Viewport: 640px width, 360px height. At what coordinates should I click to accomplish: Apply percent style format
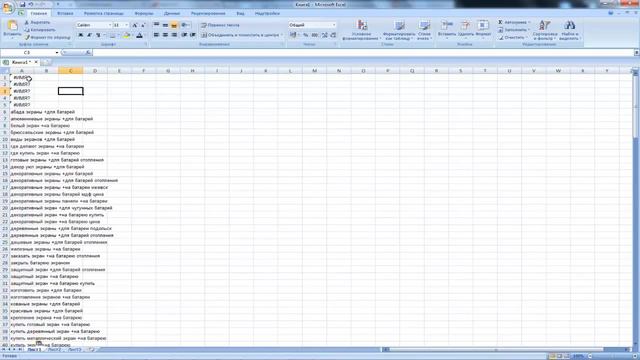click(305, 36)
